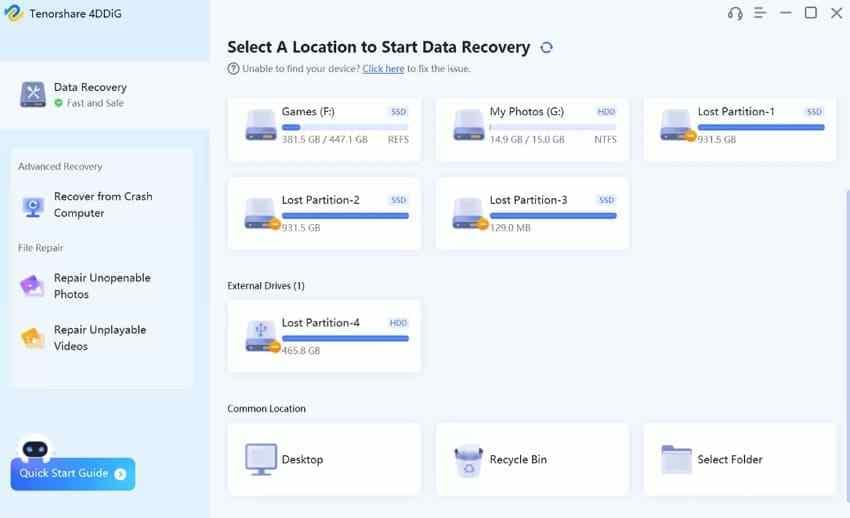The height and width of the screenshot is (518, 850).
Task: Click the 14.9 GB / 15.0 GB text
Action: click(527, 140)
